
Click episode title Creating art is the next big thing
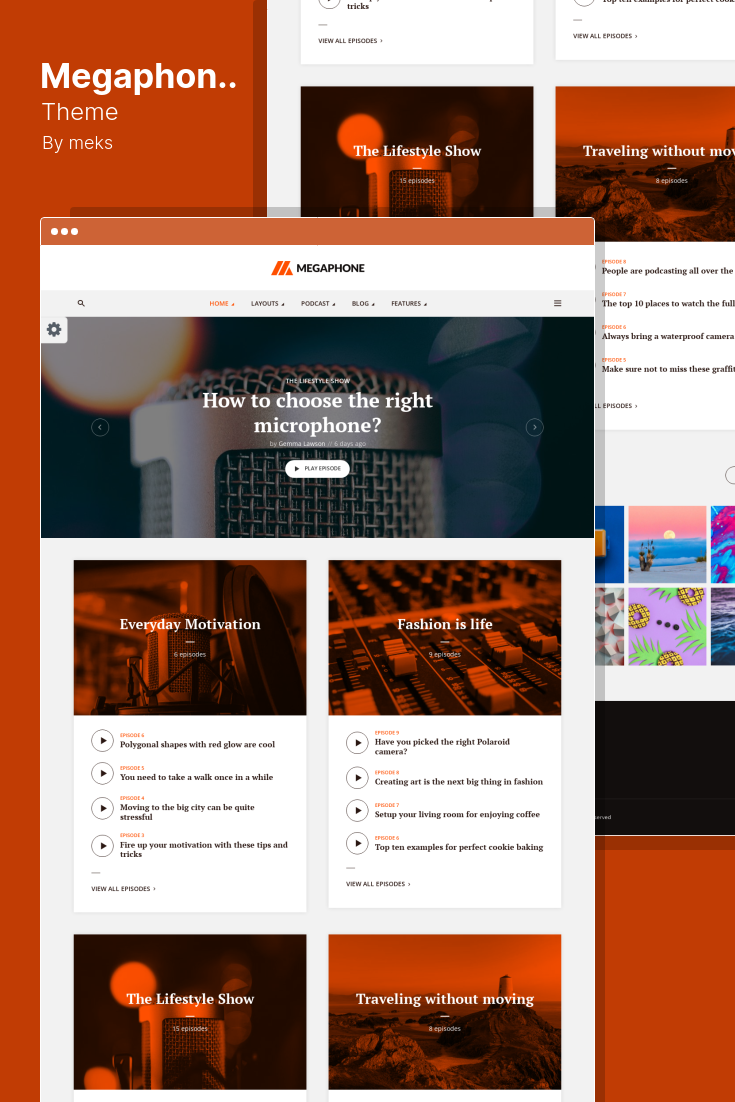[x=459, y=782]
